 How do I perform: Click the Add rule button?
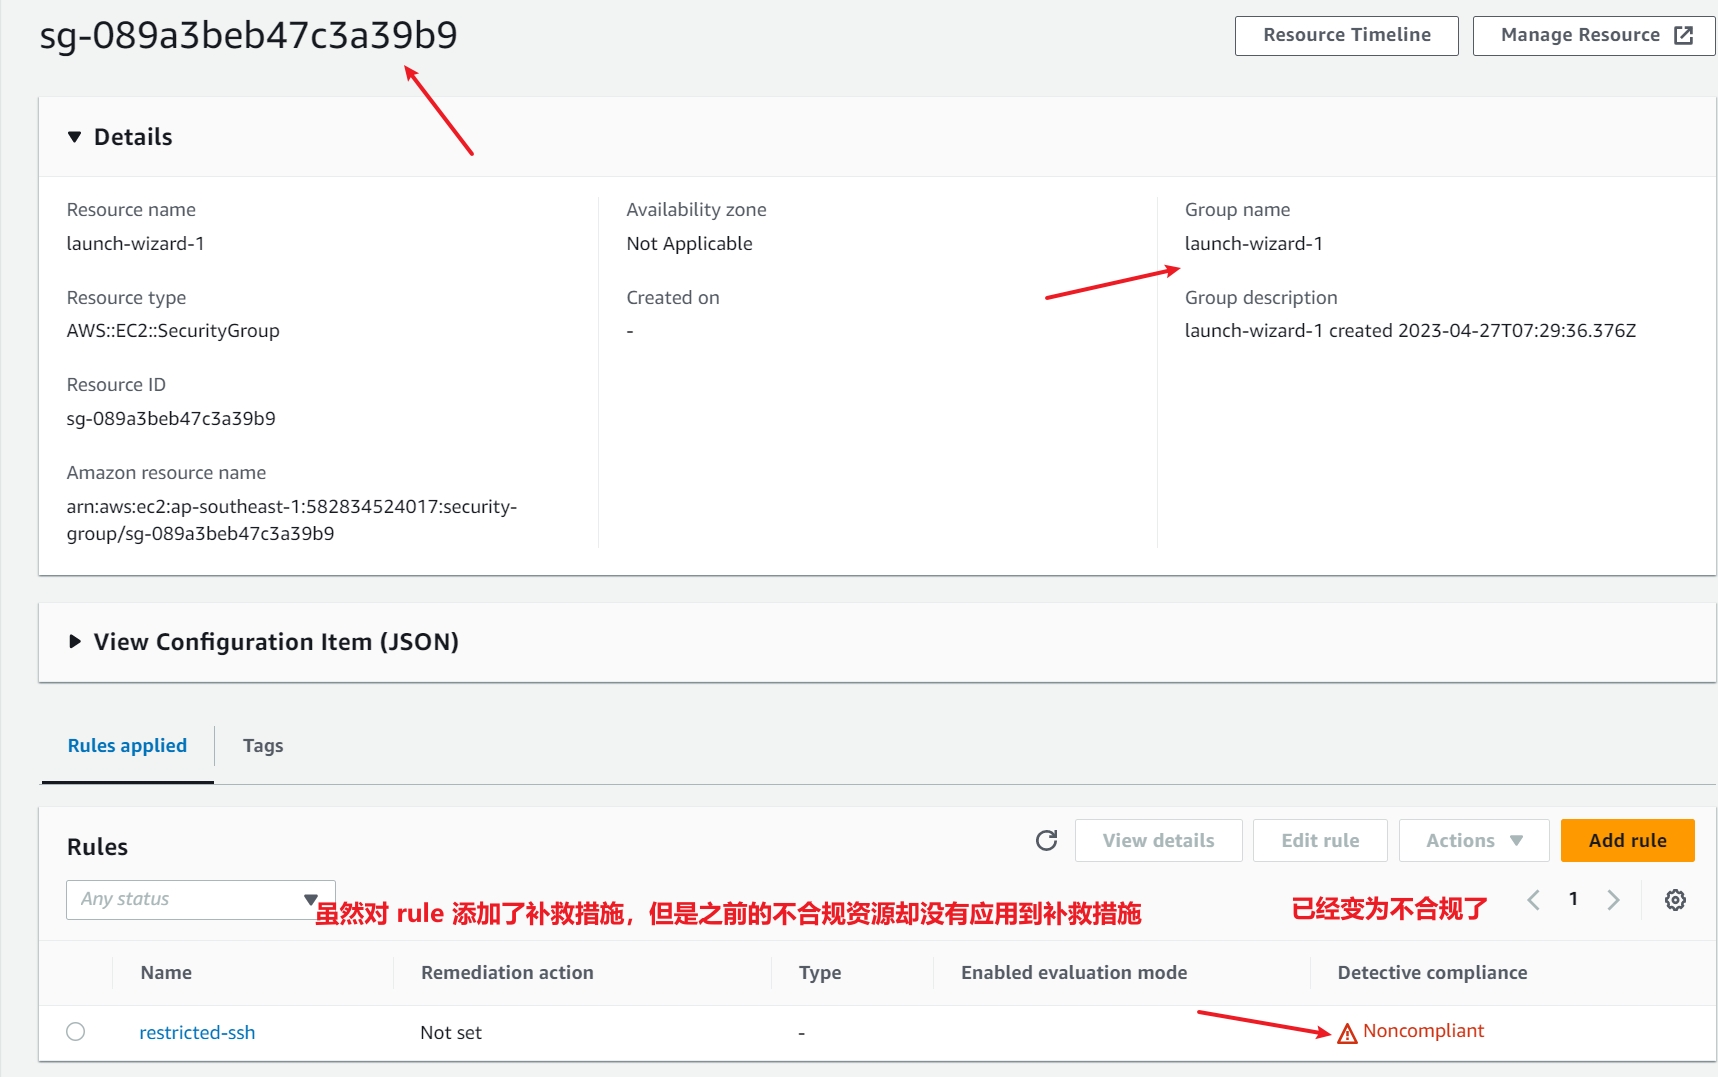coord(1627,841)
